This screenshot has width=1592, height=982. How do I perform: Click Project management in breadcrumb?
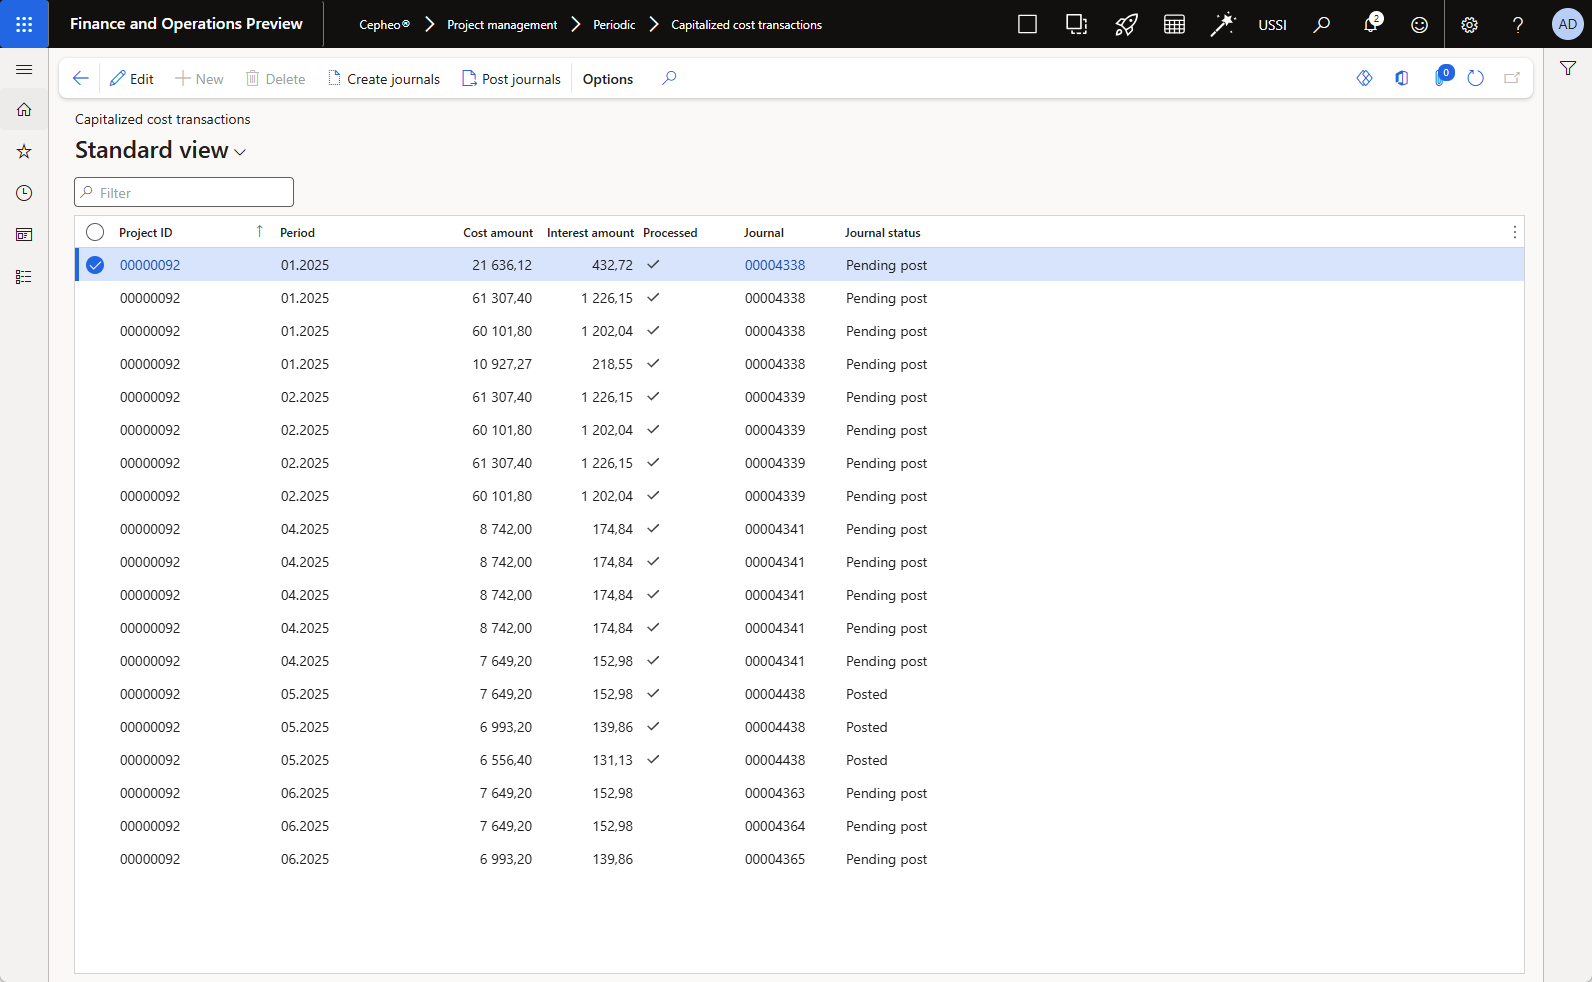click(502, 25)
